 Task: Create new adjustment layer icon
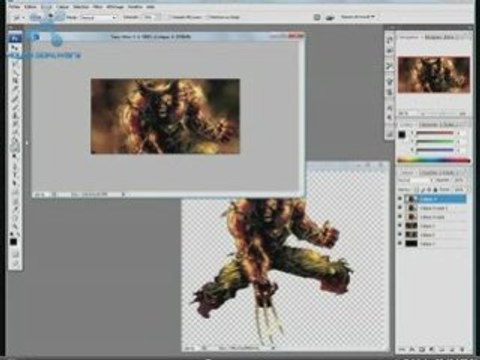[x=432, y=349]
